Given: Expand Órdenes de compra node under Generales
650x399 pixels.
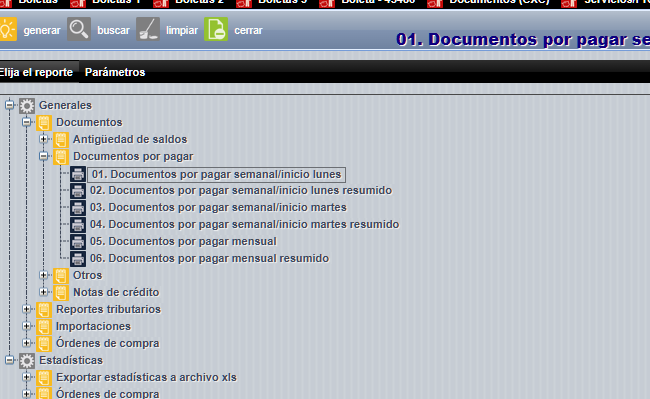Looking at the screenshot, I should pyautogui.click(x=27, y=343).
